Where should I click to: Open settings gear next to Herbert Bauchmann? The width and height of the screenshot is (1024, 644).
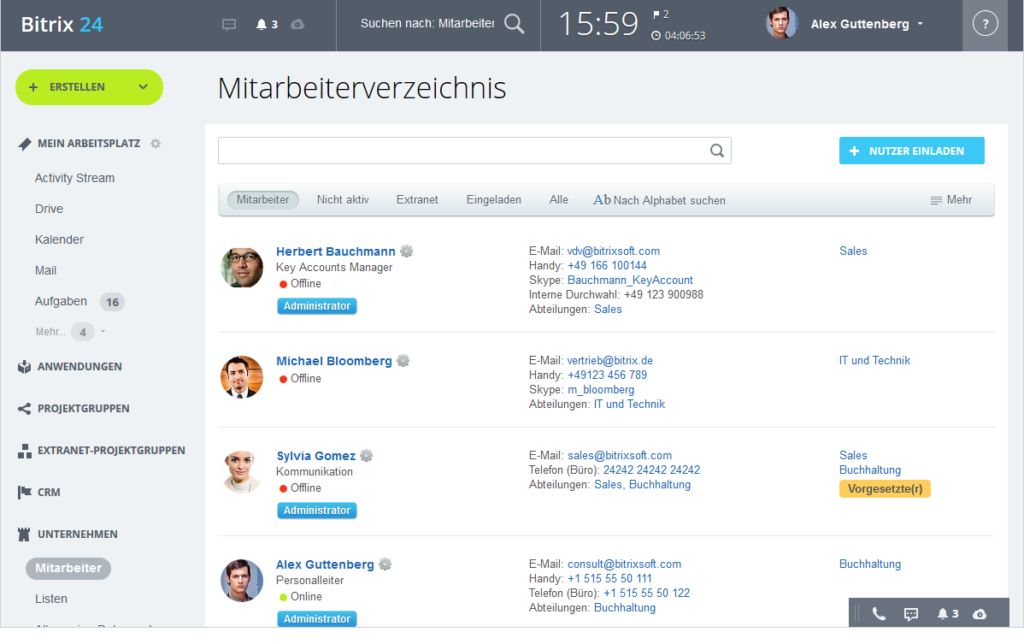[x=407, y=251]
